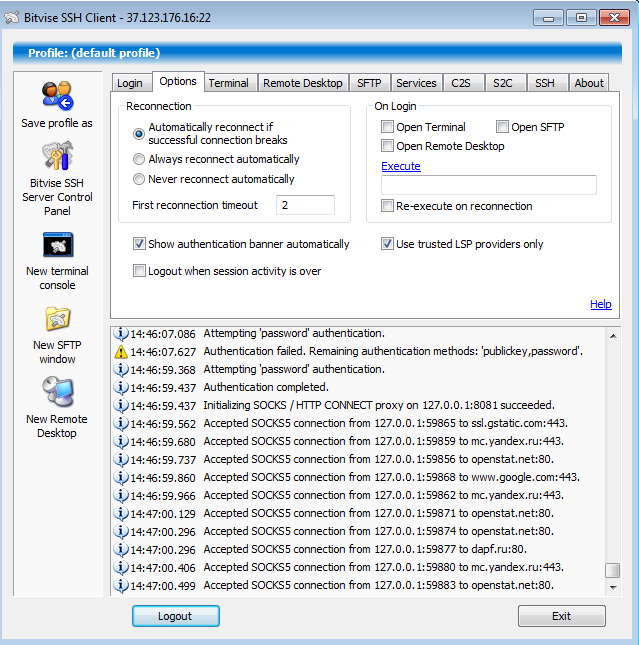The width and height of the screenshot is (639, 645).
Task: Click info icon of 14:47:00.499 log entry
Action: pos(121,585)
